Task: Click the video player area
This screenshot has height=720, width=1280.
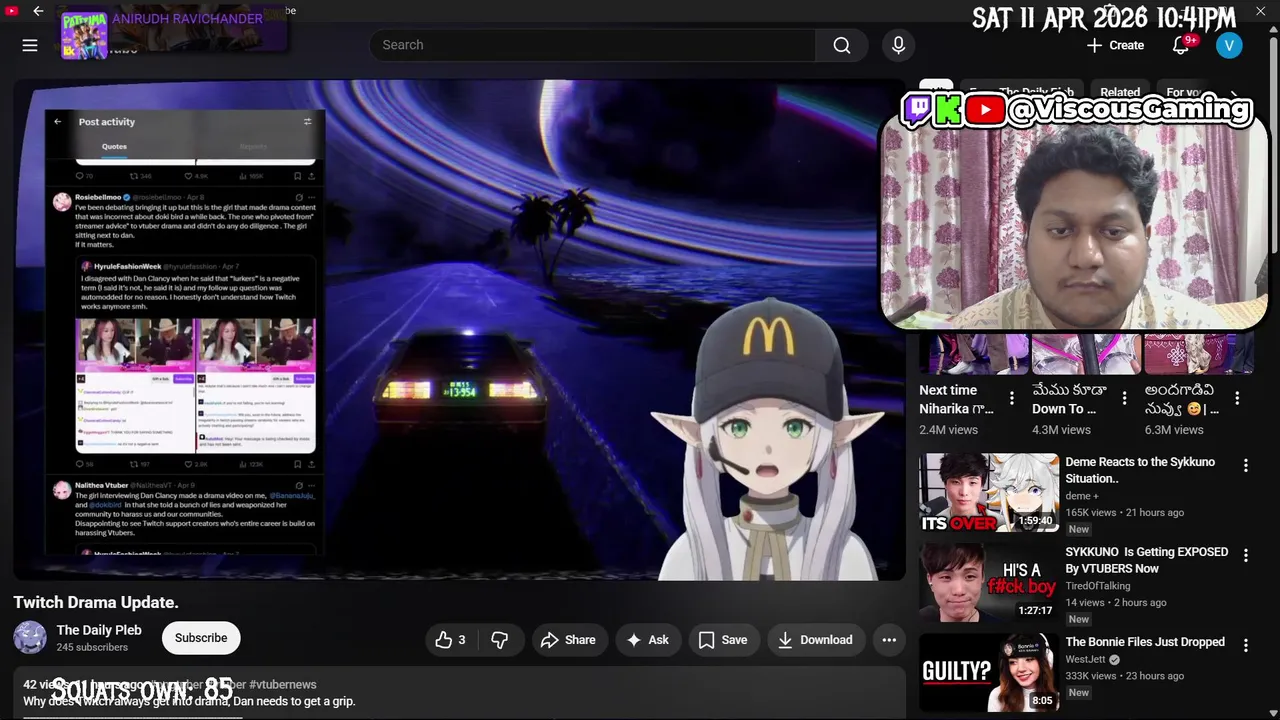Action: click(459, 330)
